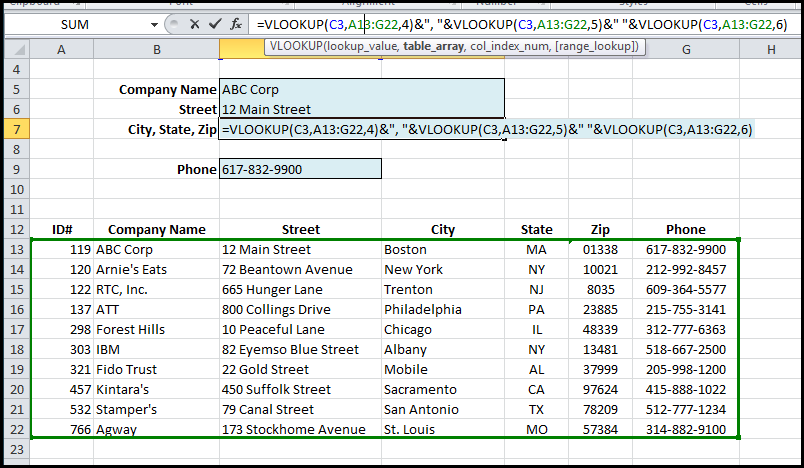Viewport: 804px width, 468px height.
Task: Click the 'Forest Hills' company cell
Action: pyautogui.click(x=156, y=330)
